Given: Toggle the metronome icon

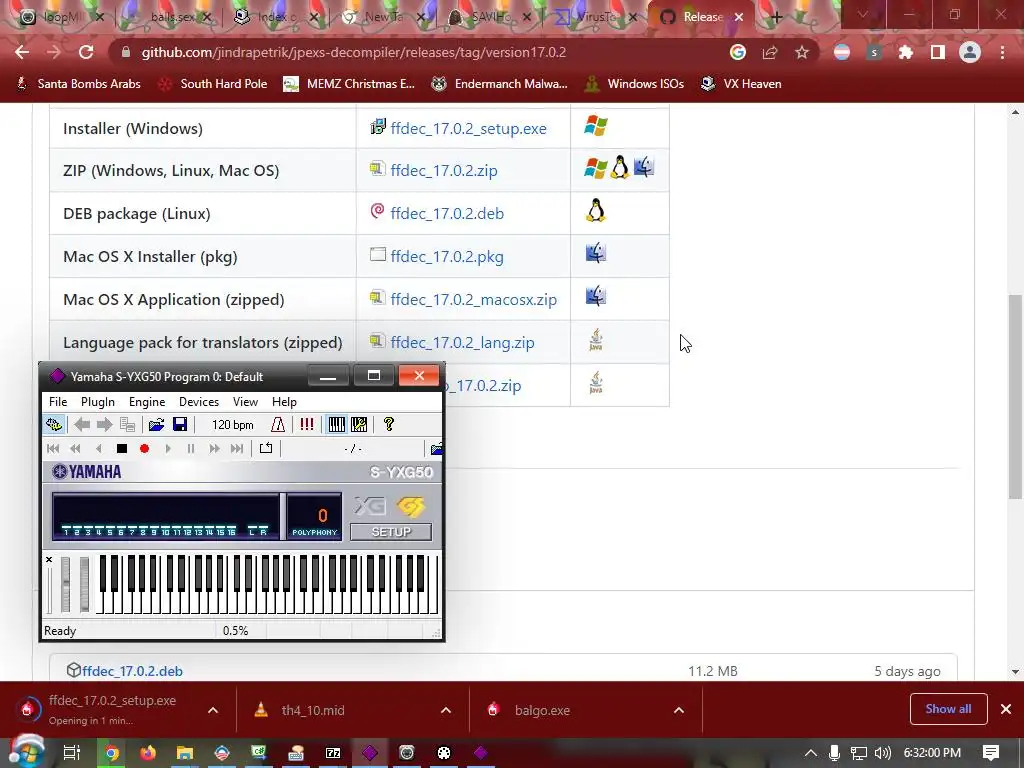Looking at the screenshot, I should 278,425.
